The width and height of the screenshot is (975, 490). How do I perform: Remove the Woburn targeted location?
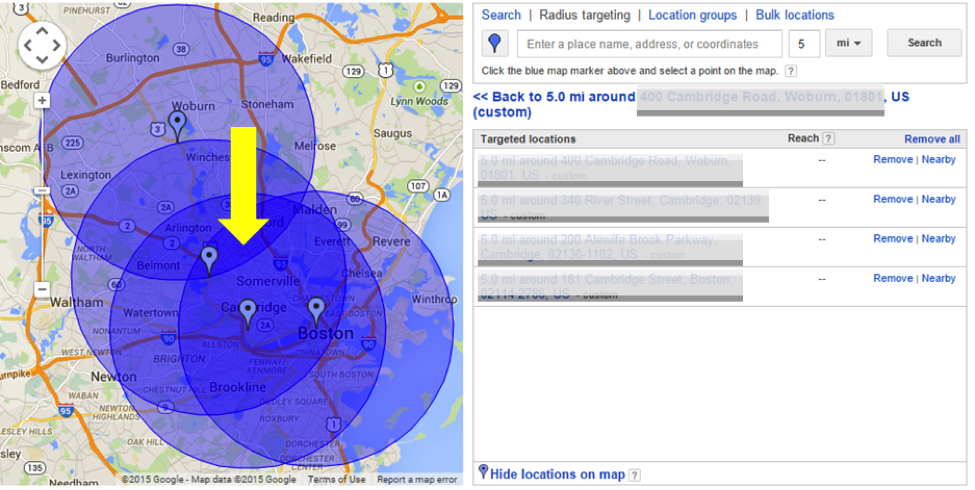(x=892, y=159)
